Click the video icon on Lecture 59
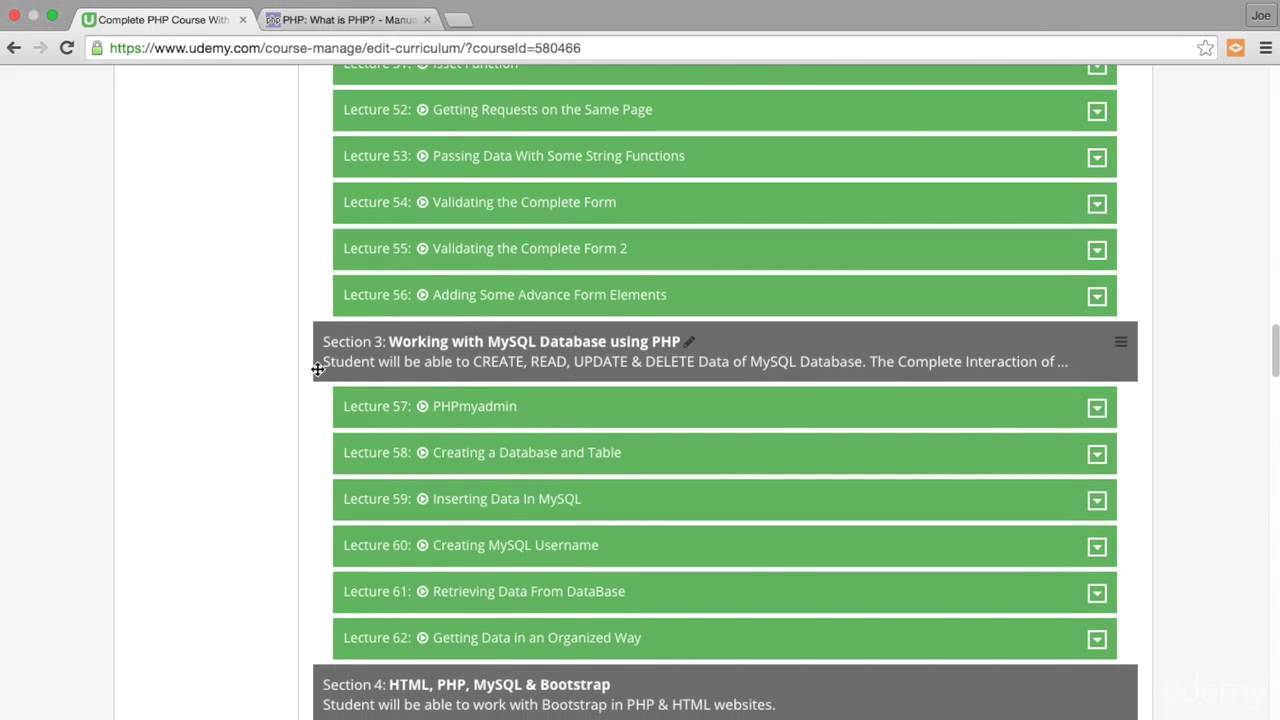The image size is (1280, 720). (423, 499)
